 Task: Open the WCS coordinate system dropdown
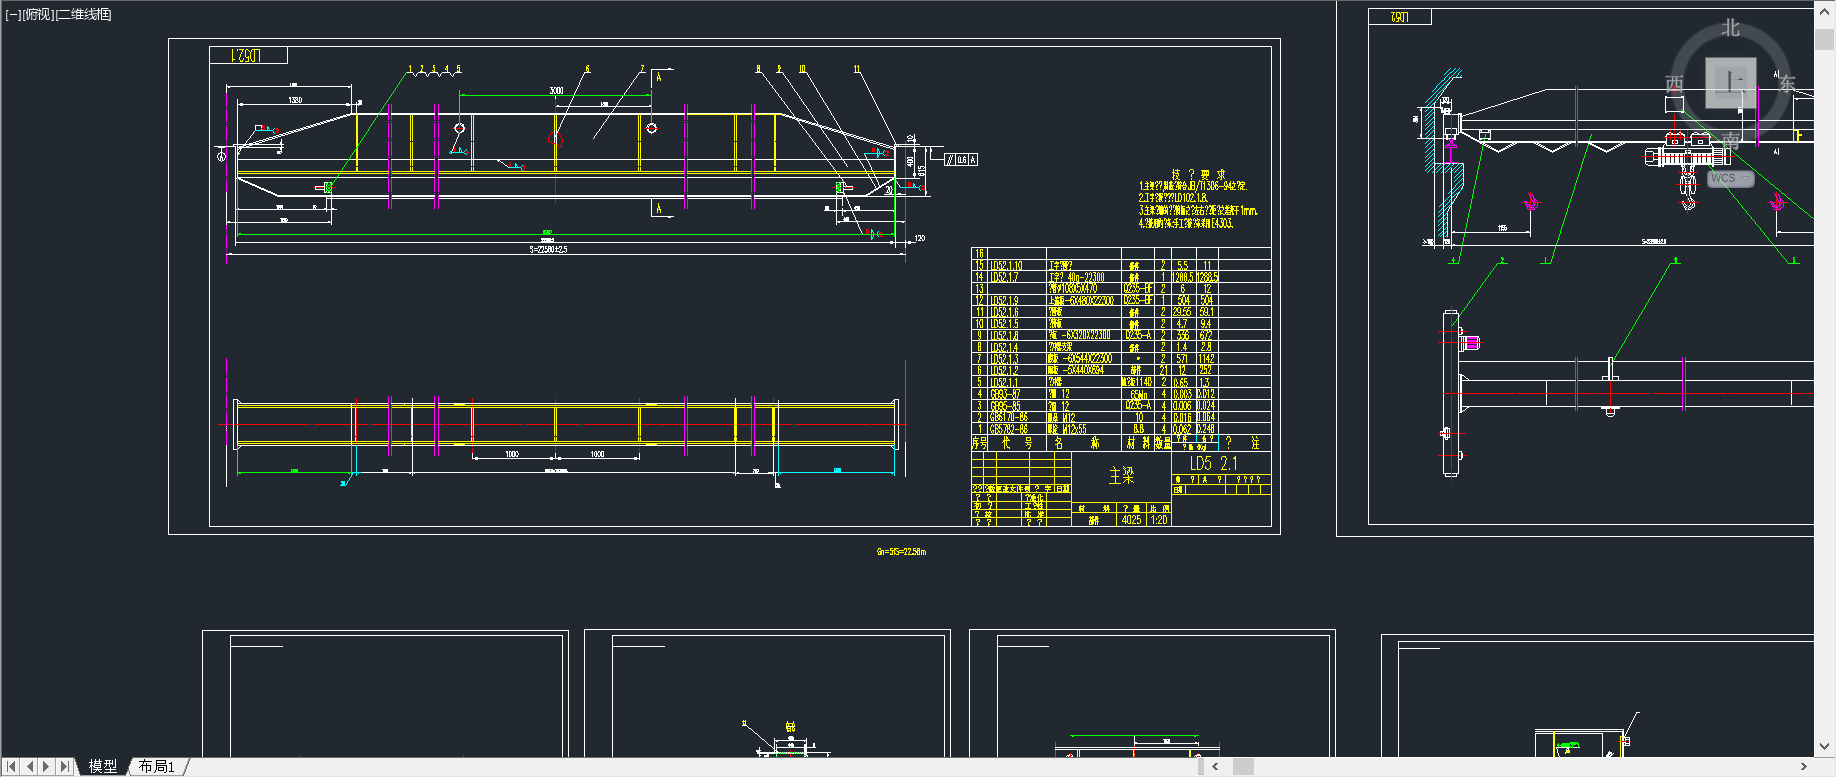click(1731, 178)
